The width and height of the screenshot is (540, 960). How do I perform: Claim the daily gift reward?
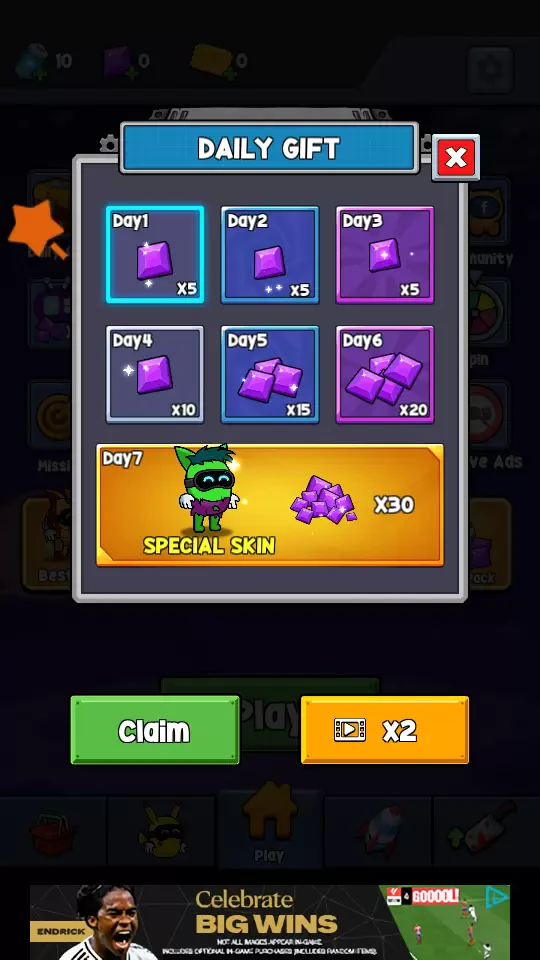coord(155,730)
